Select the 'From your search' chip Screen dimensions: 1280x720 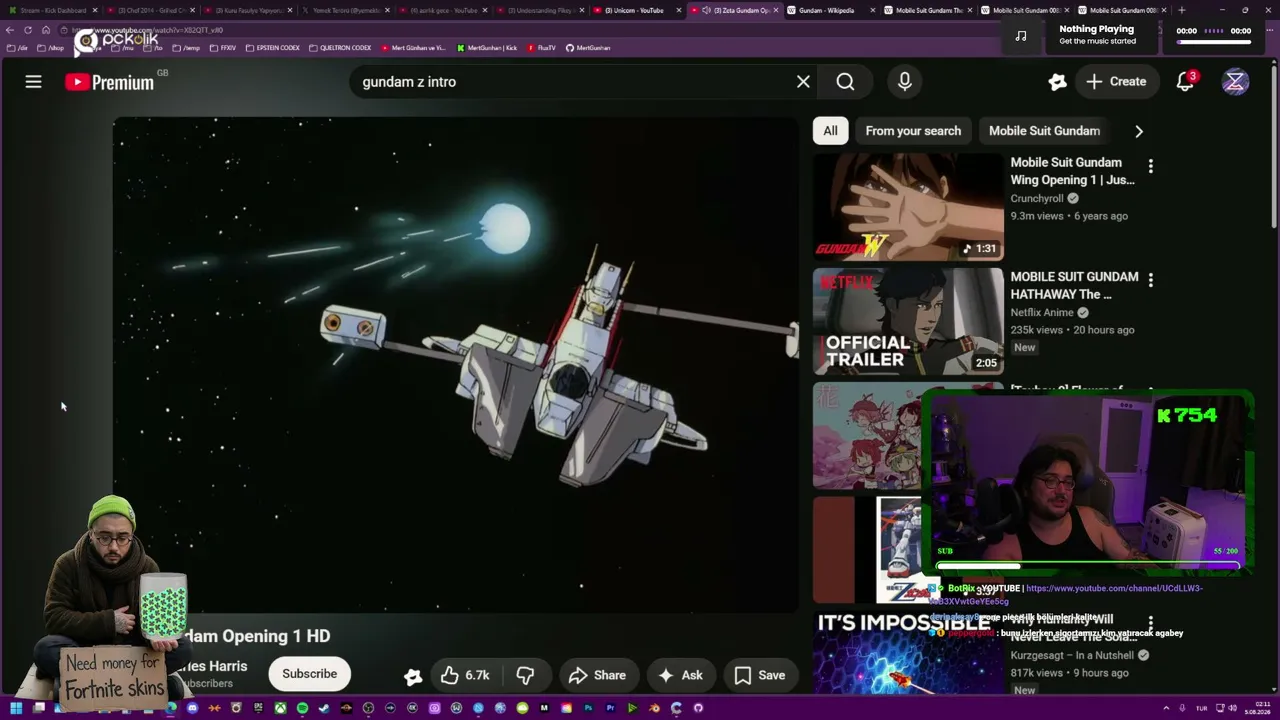[913, 131]
